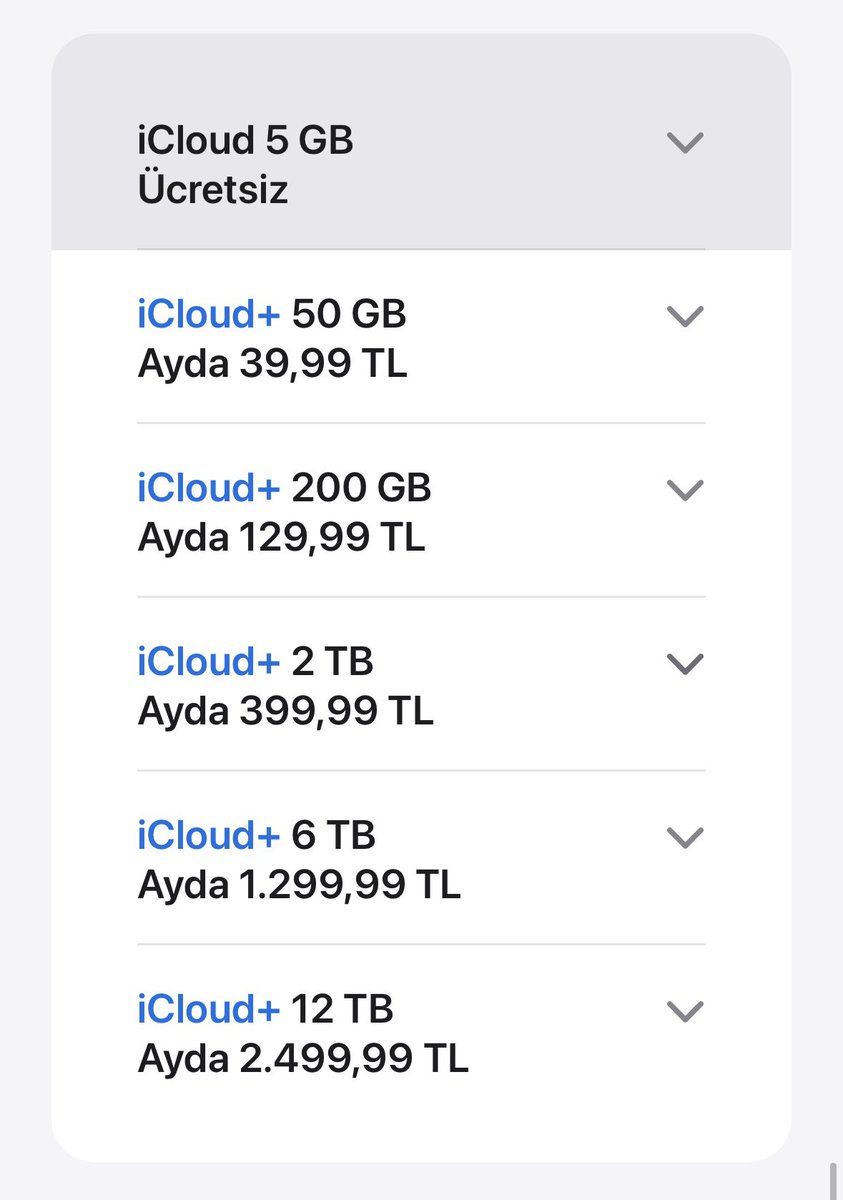
Task: Click blue iCloud+ label on the 6 TB row
Action: coord(209,836)
